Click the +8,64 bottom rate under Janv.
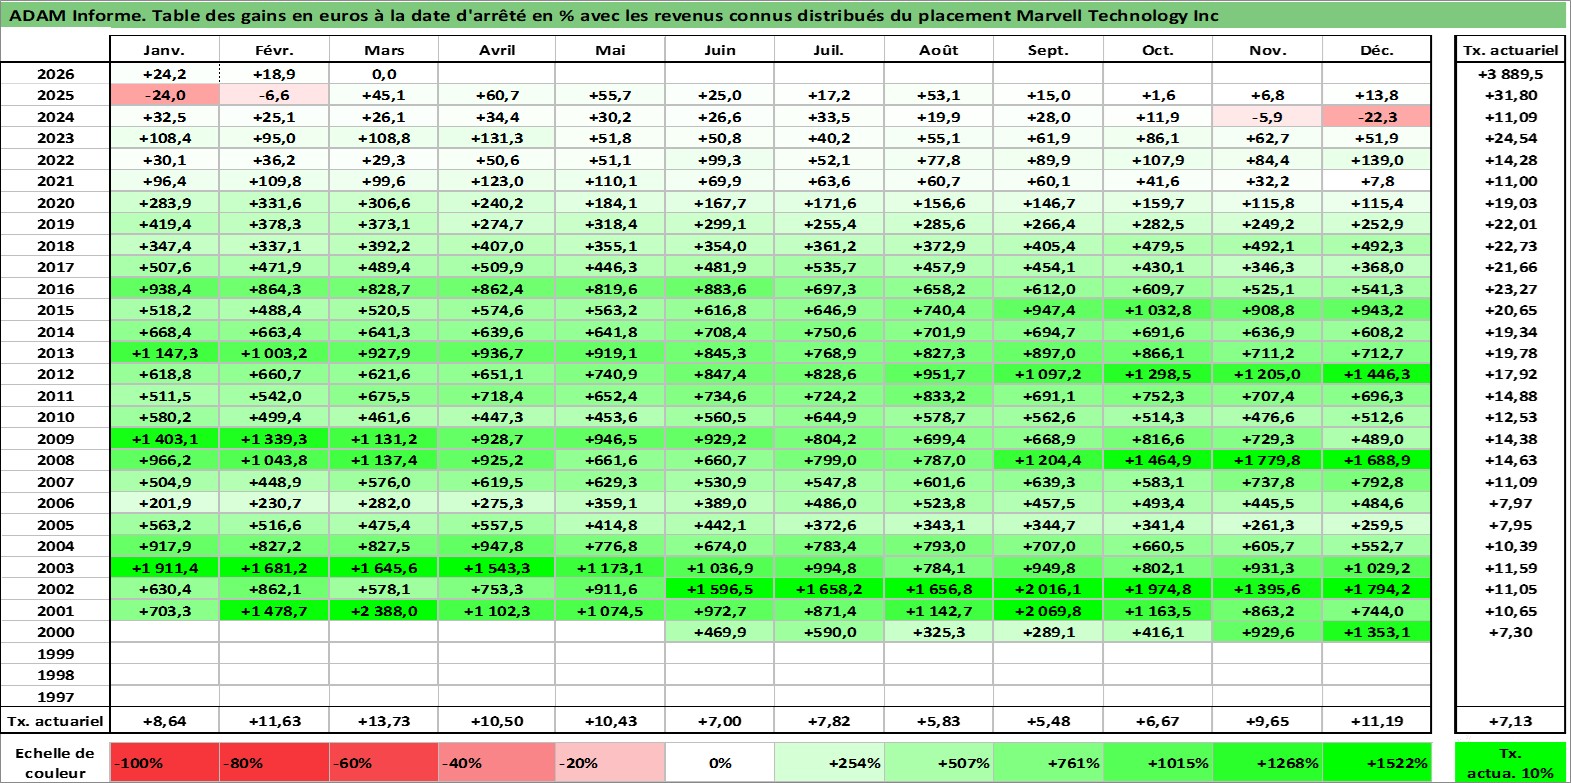The width and height of the screenshot is (1571, 783). [x=164, y=721]
